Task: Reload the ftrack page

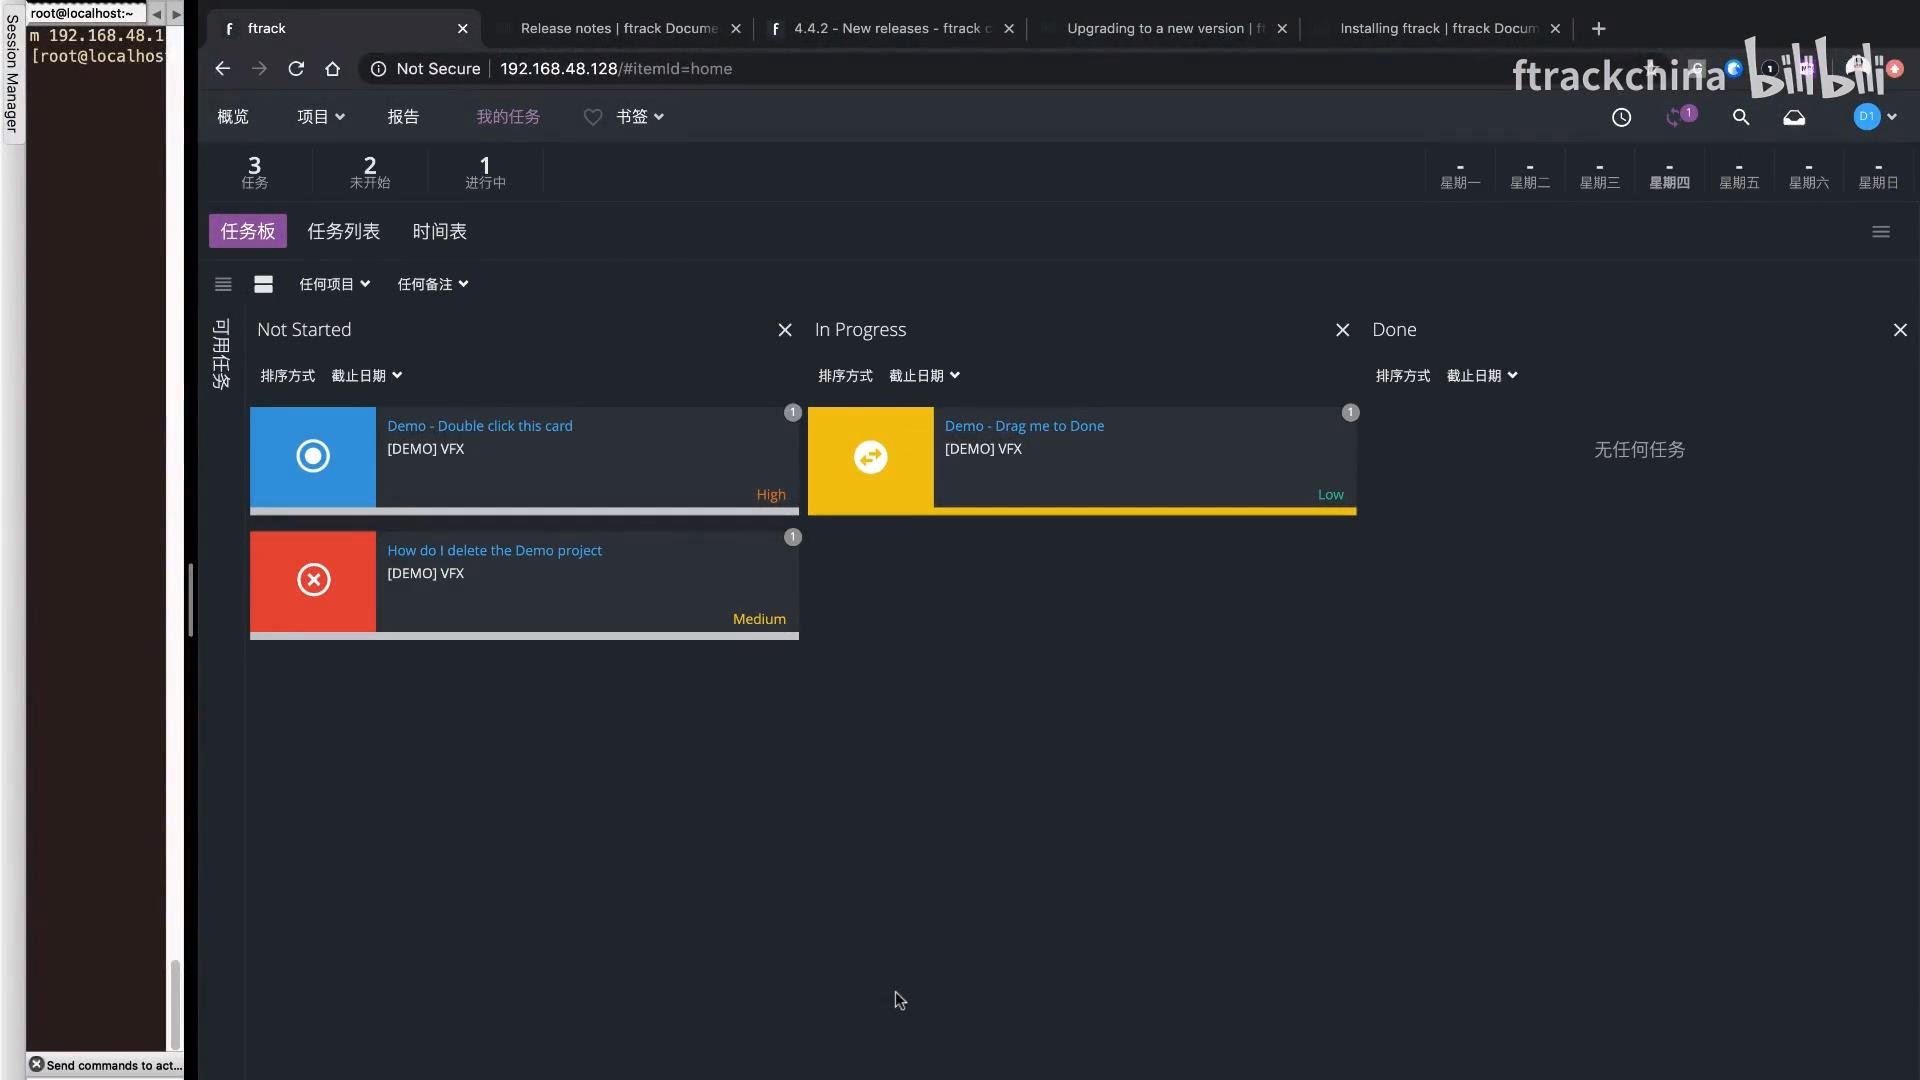Action: coord(296,68)
